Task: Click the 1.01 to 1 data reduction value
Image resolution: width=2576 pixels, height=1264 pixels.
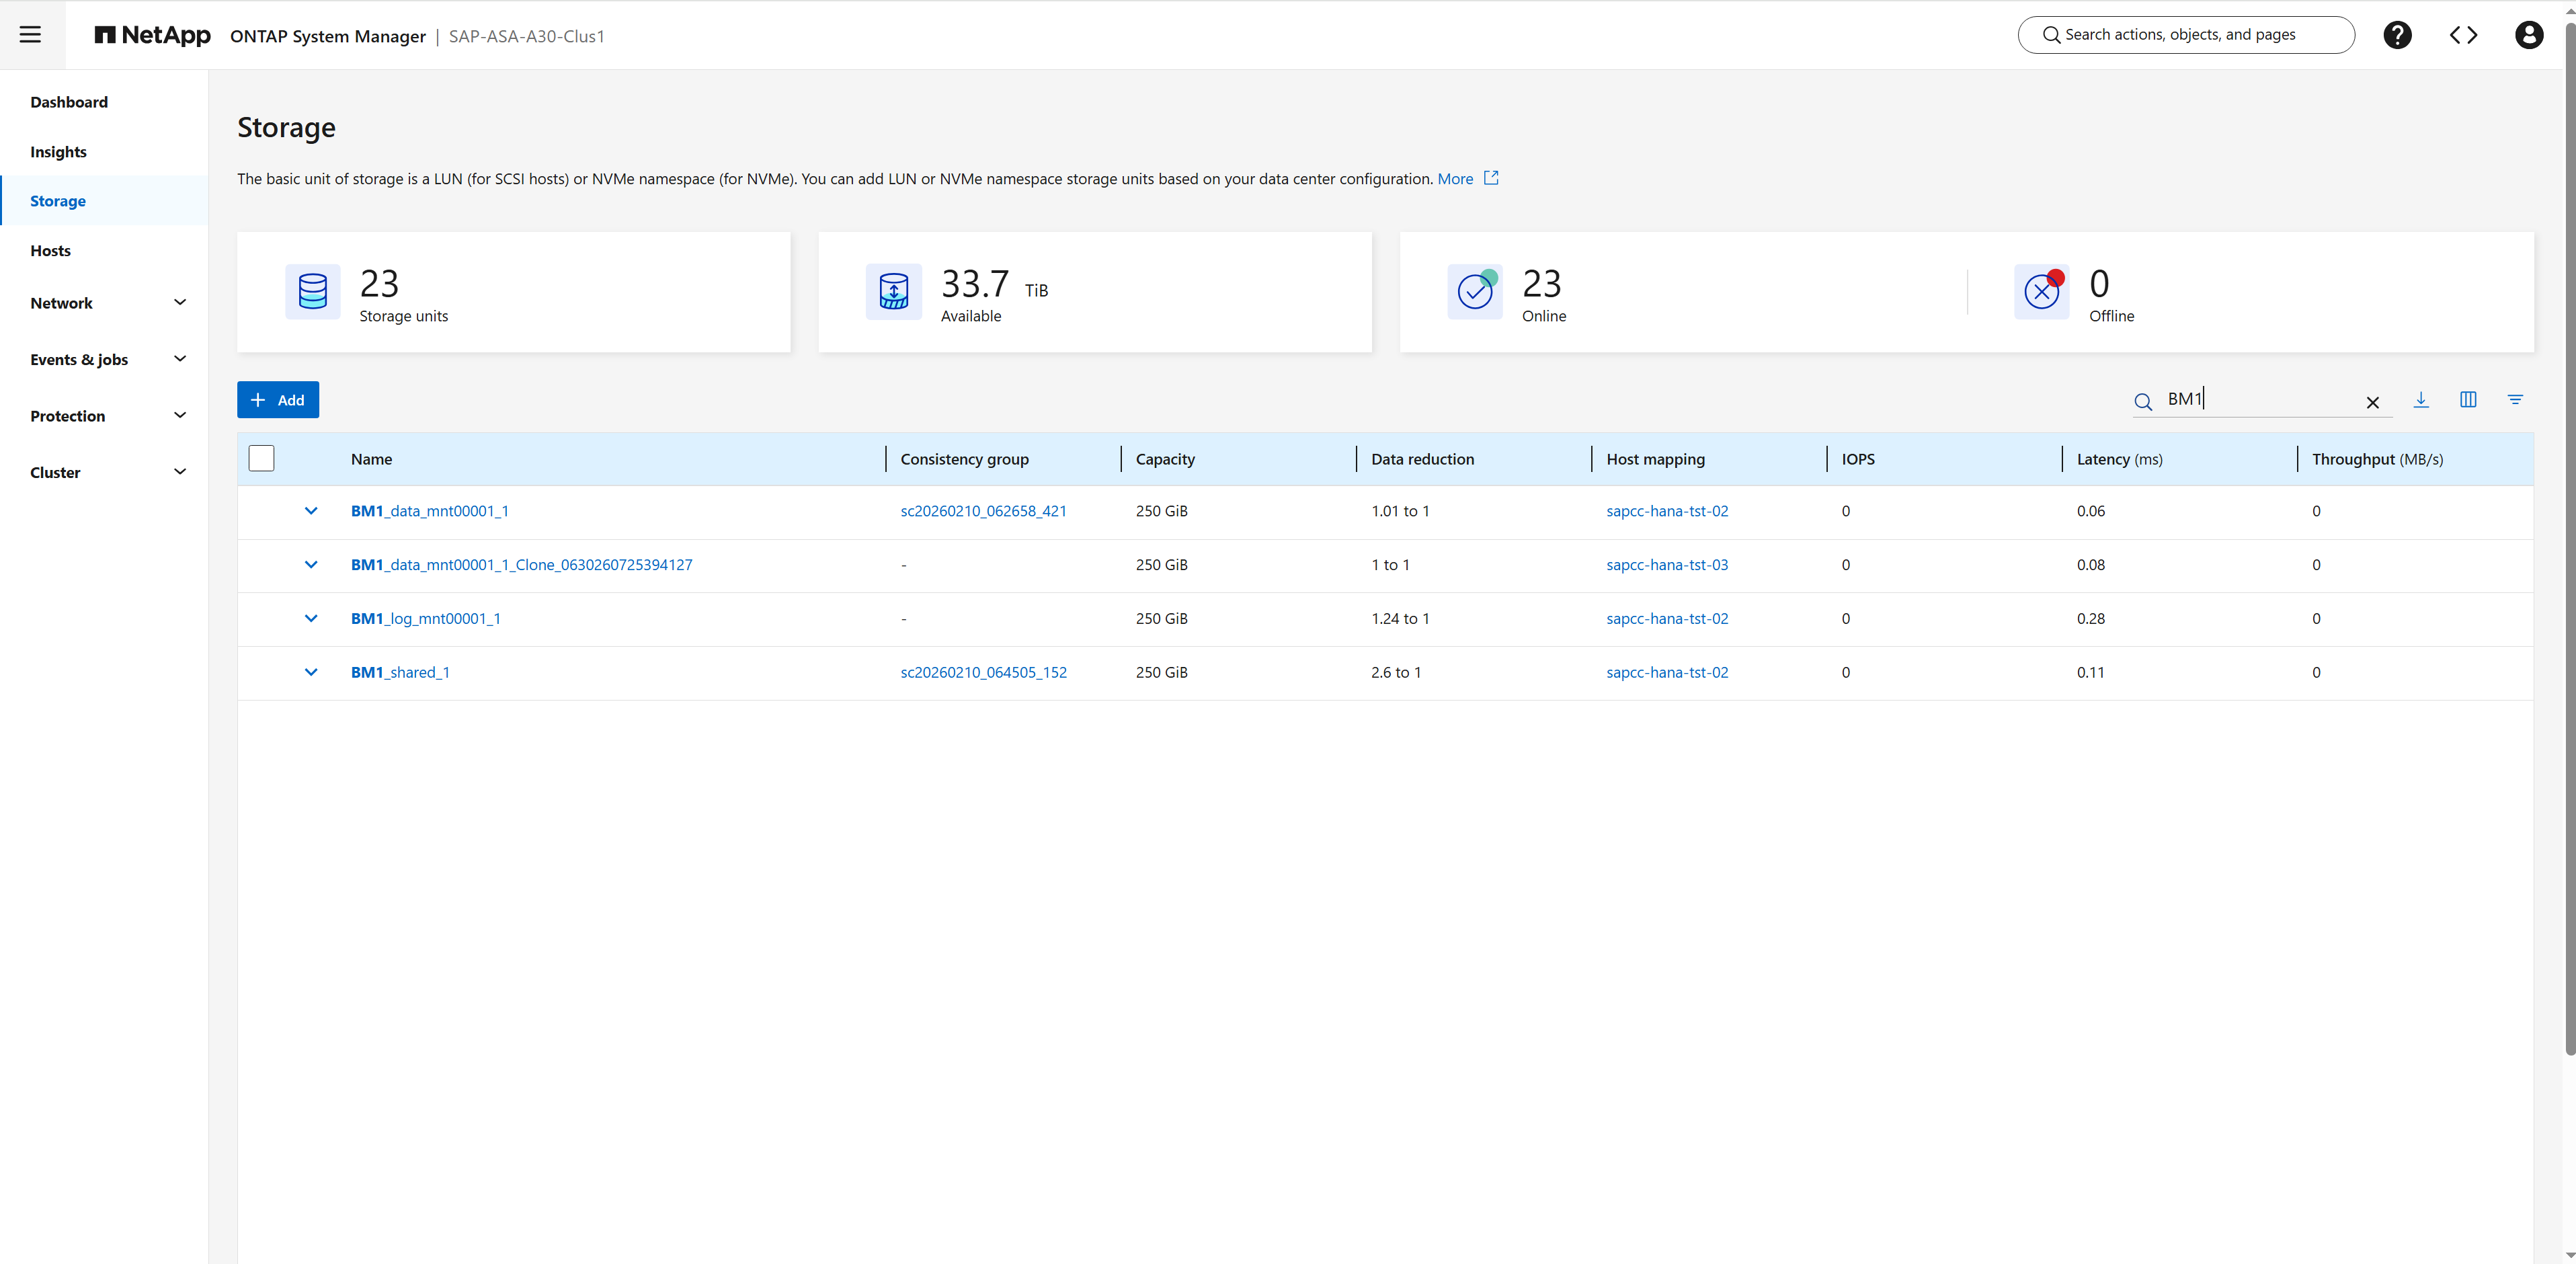Action: (1400, 511)
